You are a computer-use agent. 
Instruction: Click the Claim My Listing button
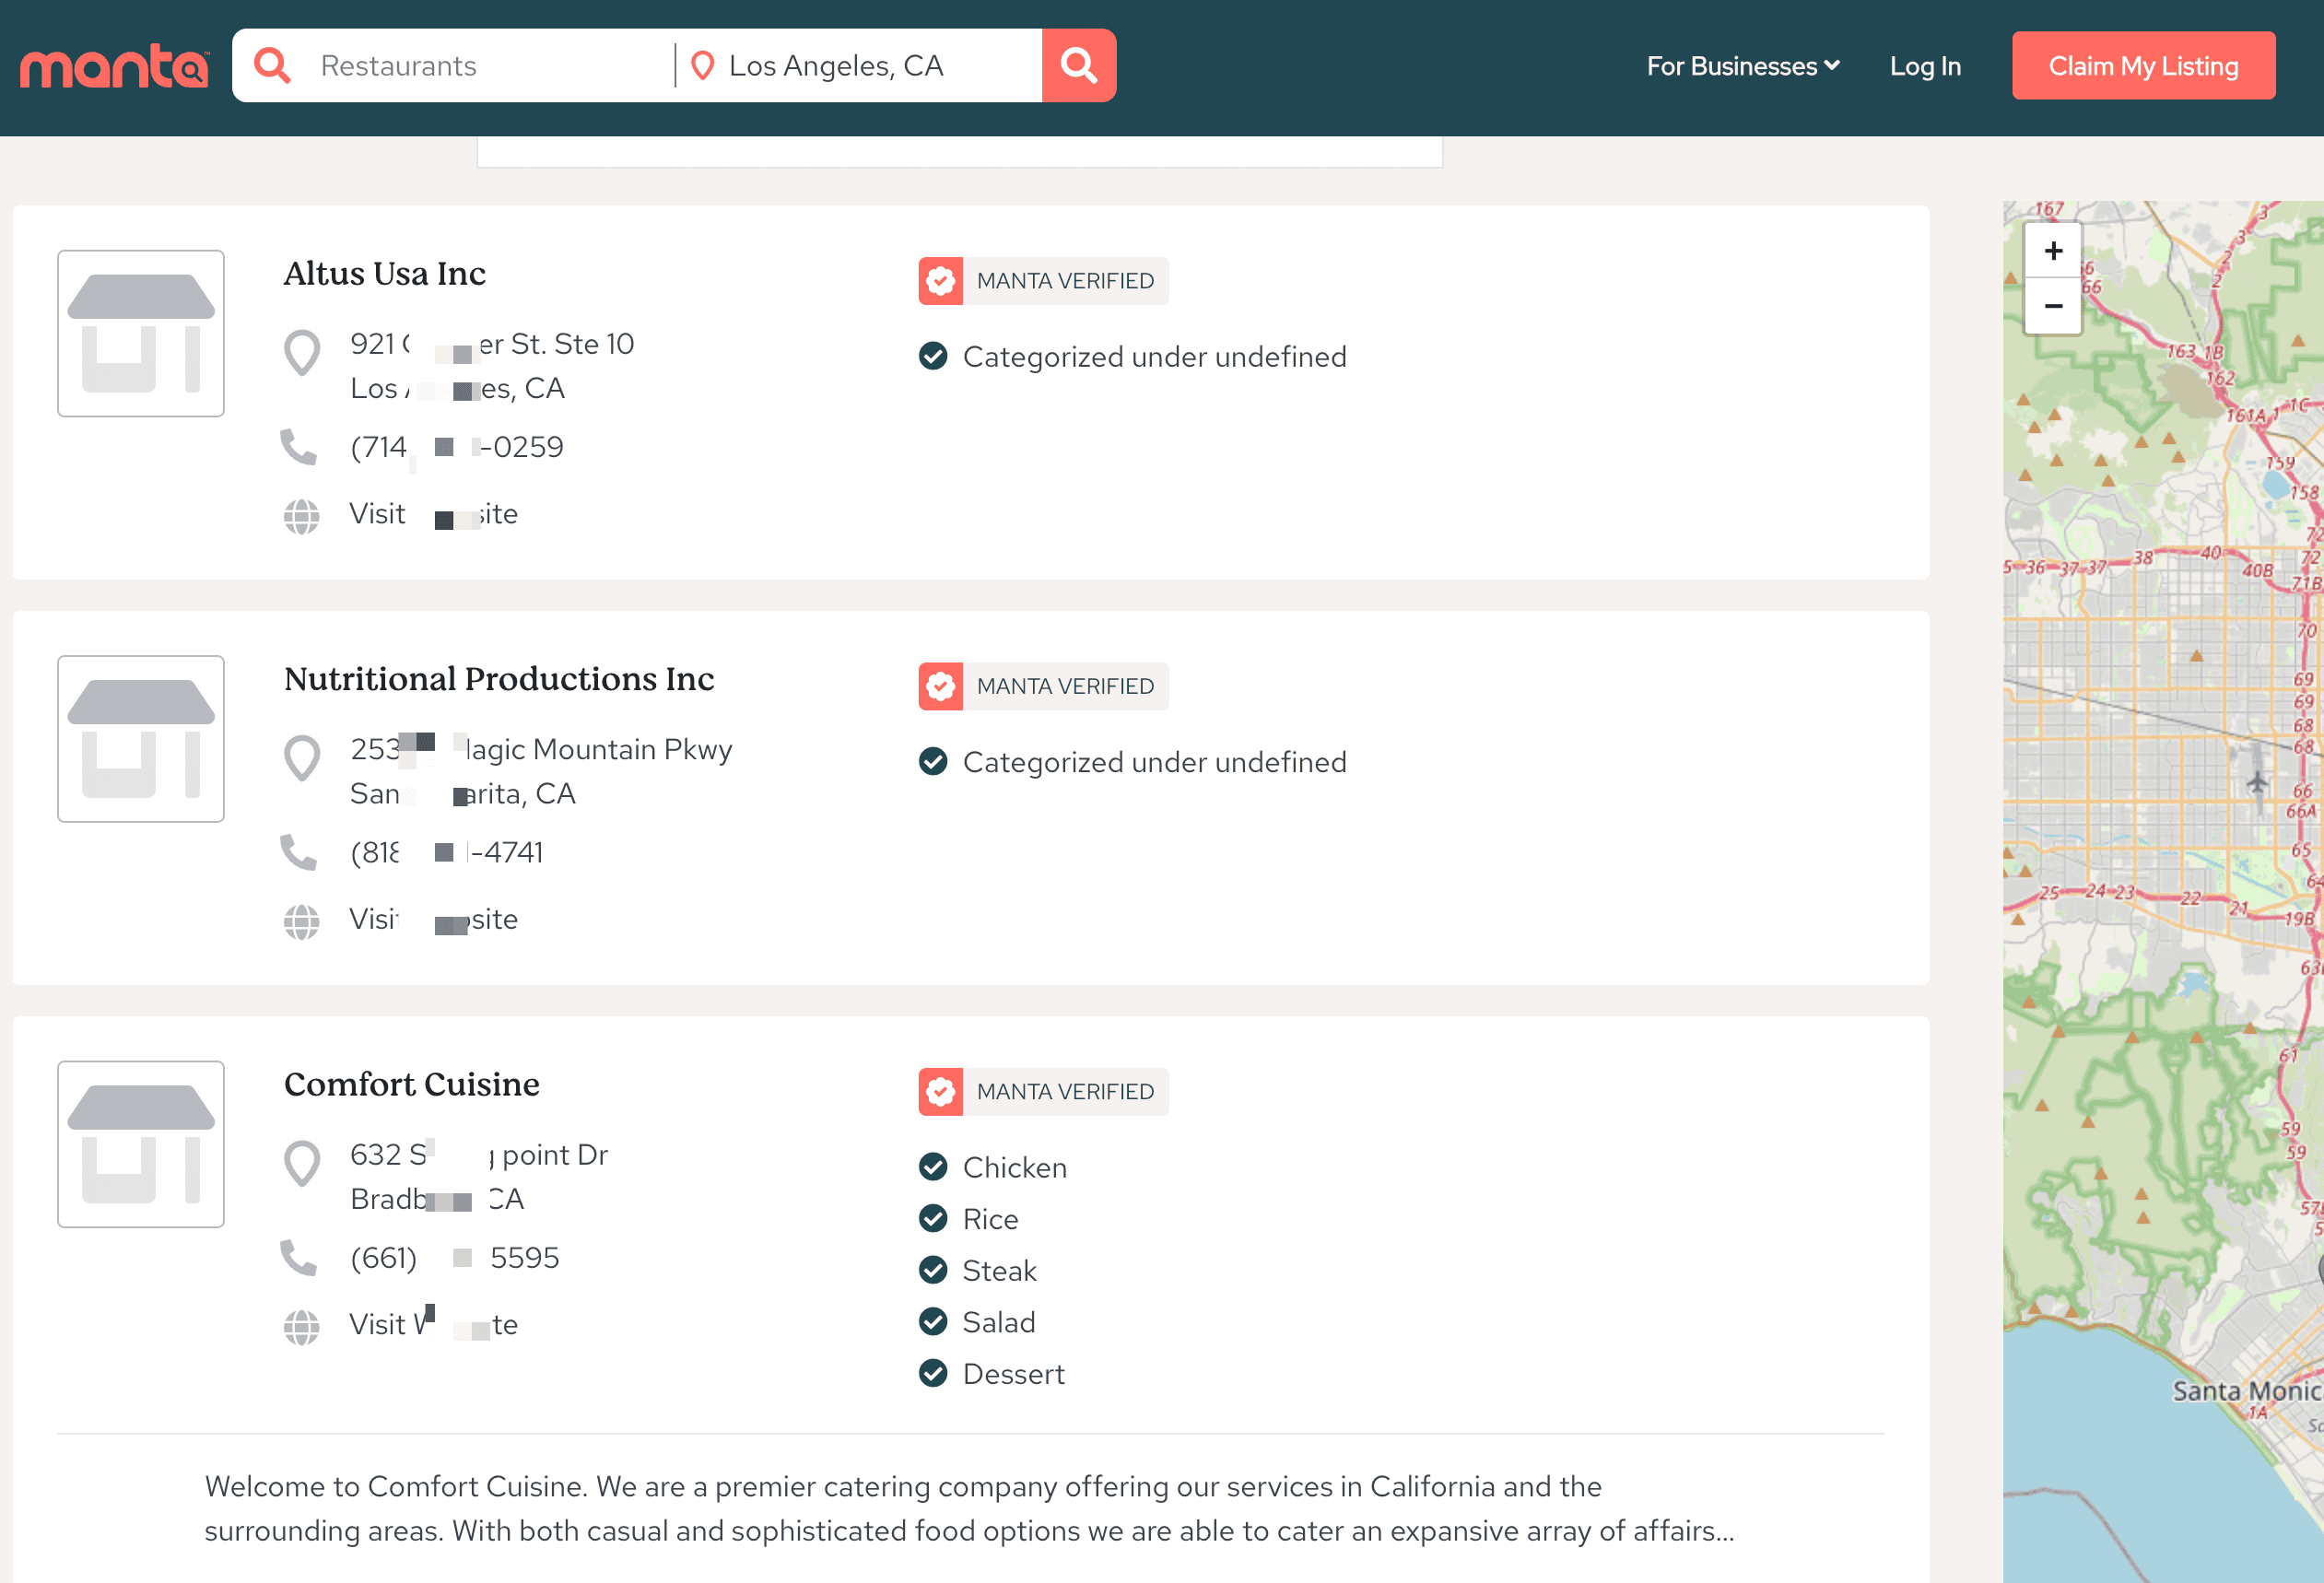coord(2142,66)
